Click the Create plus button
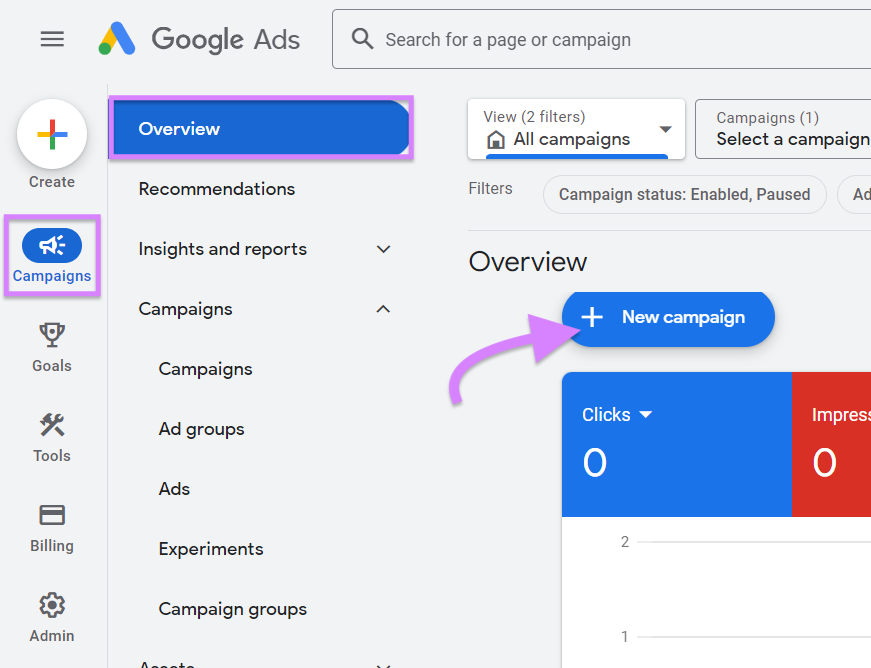Image resolution: width=871 pixels, height=668 pixels. [52, 134]
